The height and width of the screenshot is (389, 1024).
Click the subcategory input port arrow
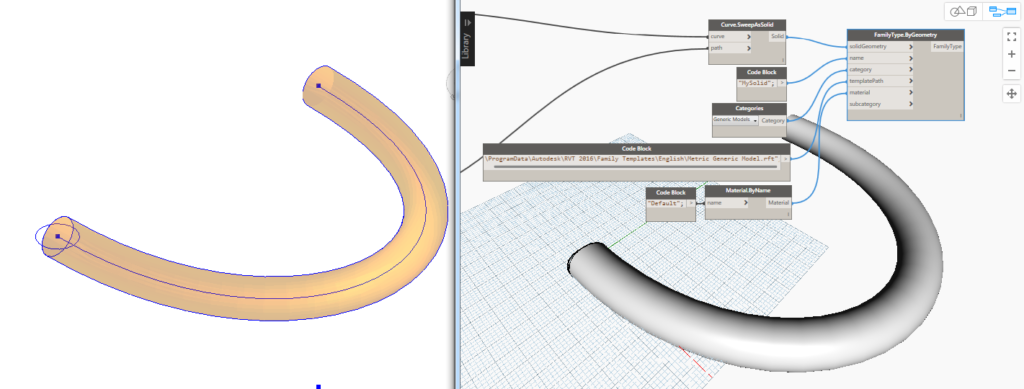pos(910,104)
